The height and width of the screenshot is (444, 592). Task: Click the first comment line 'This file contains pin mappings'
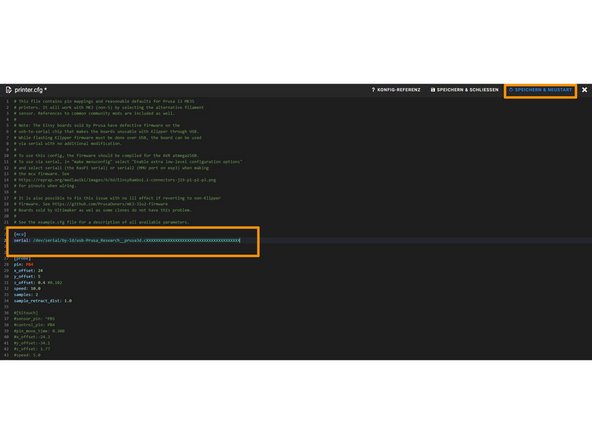(x=104, y=101)
